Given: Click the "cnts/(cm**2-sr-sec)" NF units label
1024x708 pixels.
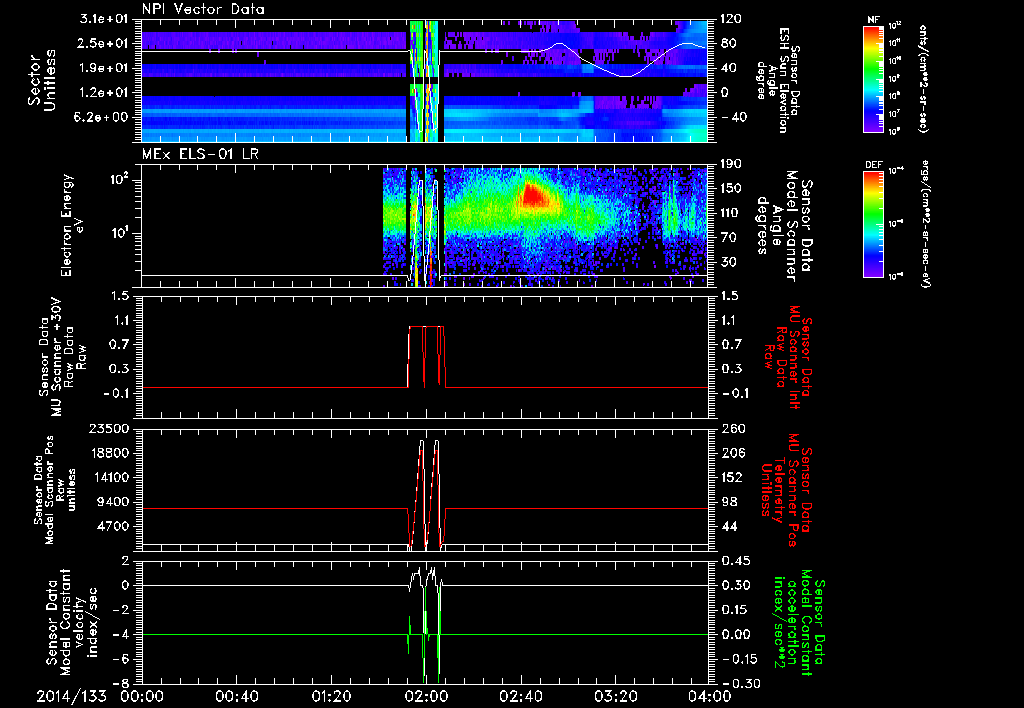Looking at the screenshot, I should [x=923, y=78].
